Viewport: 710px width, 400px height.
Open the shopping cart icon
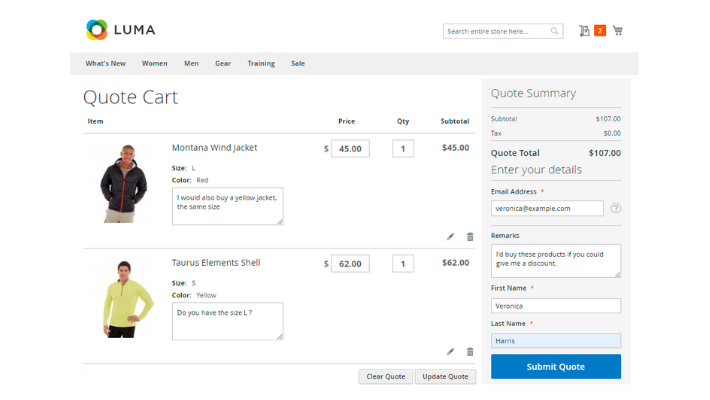(617, 31)
